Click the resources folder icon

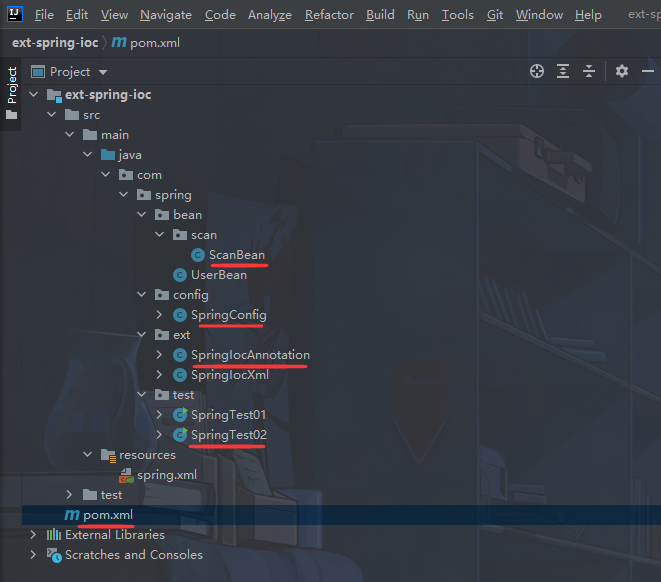(108, 456)
